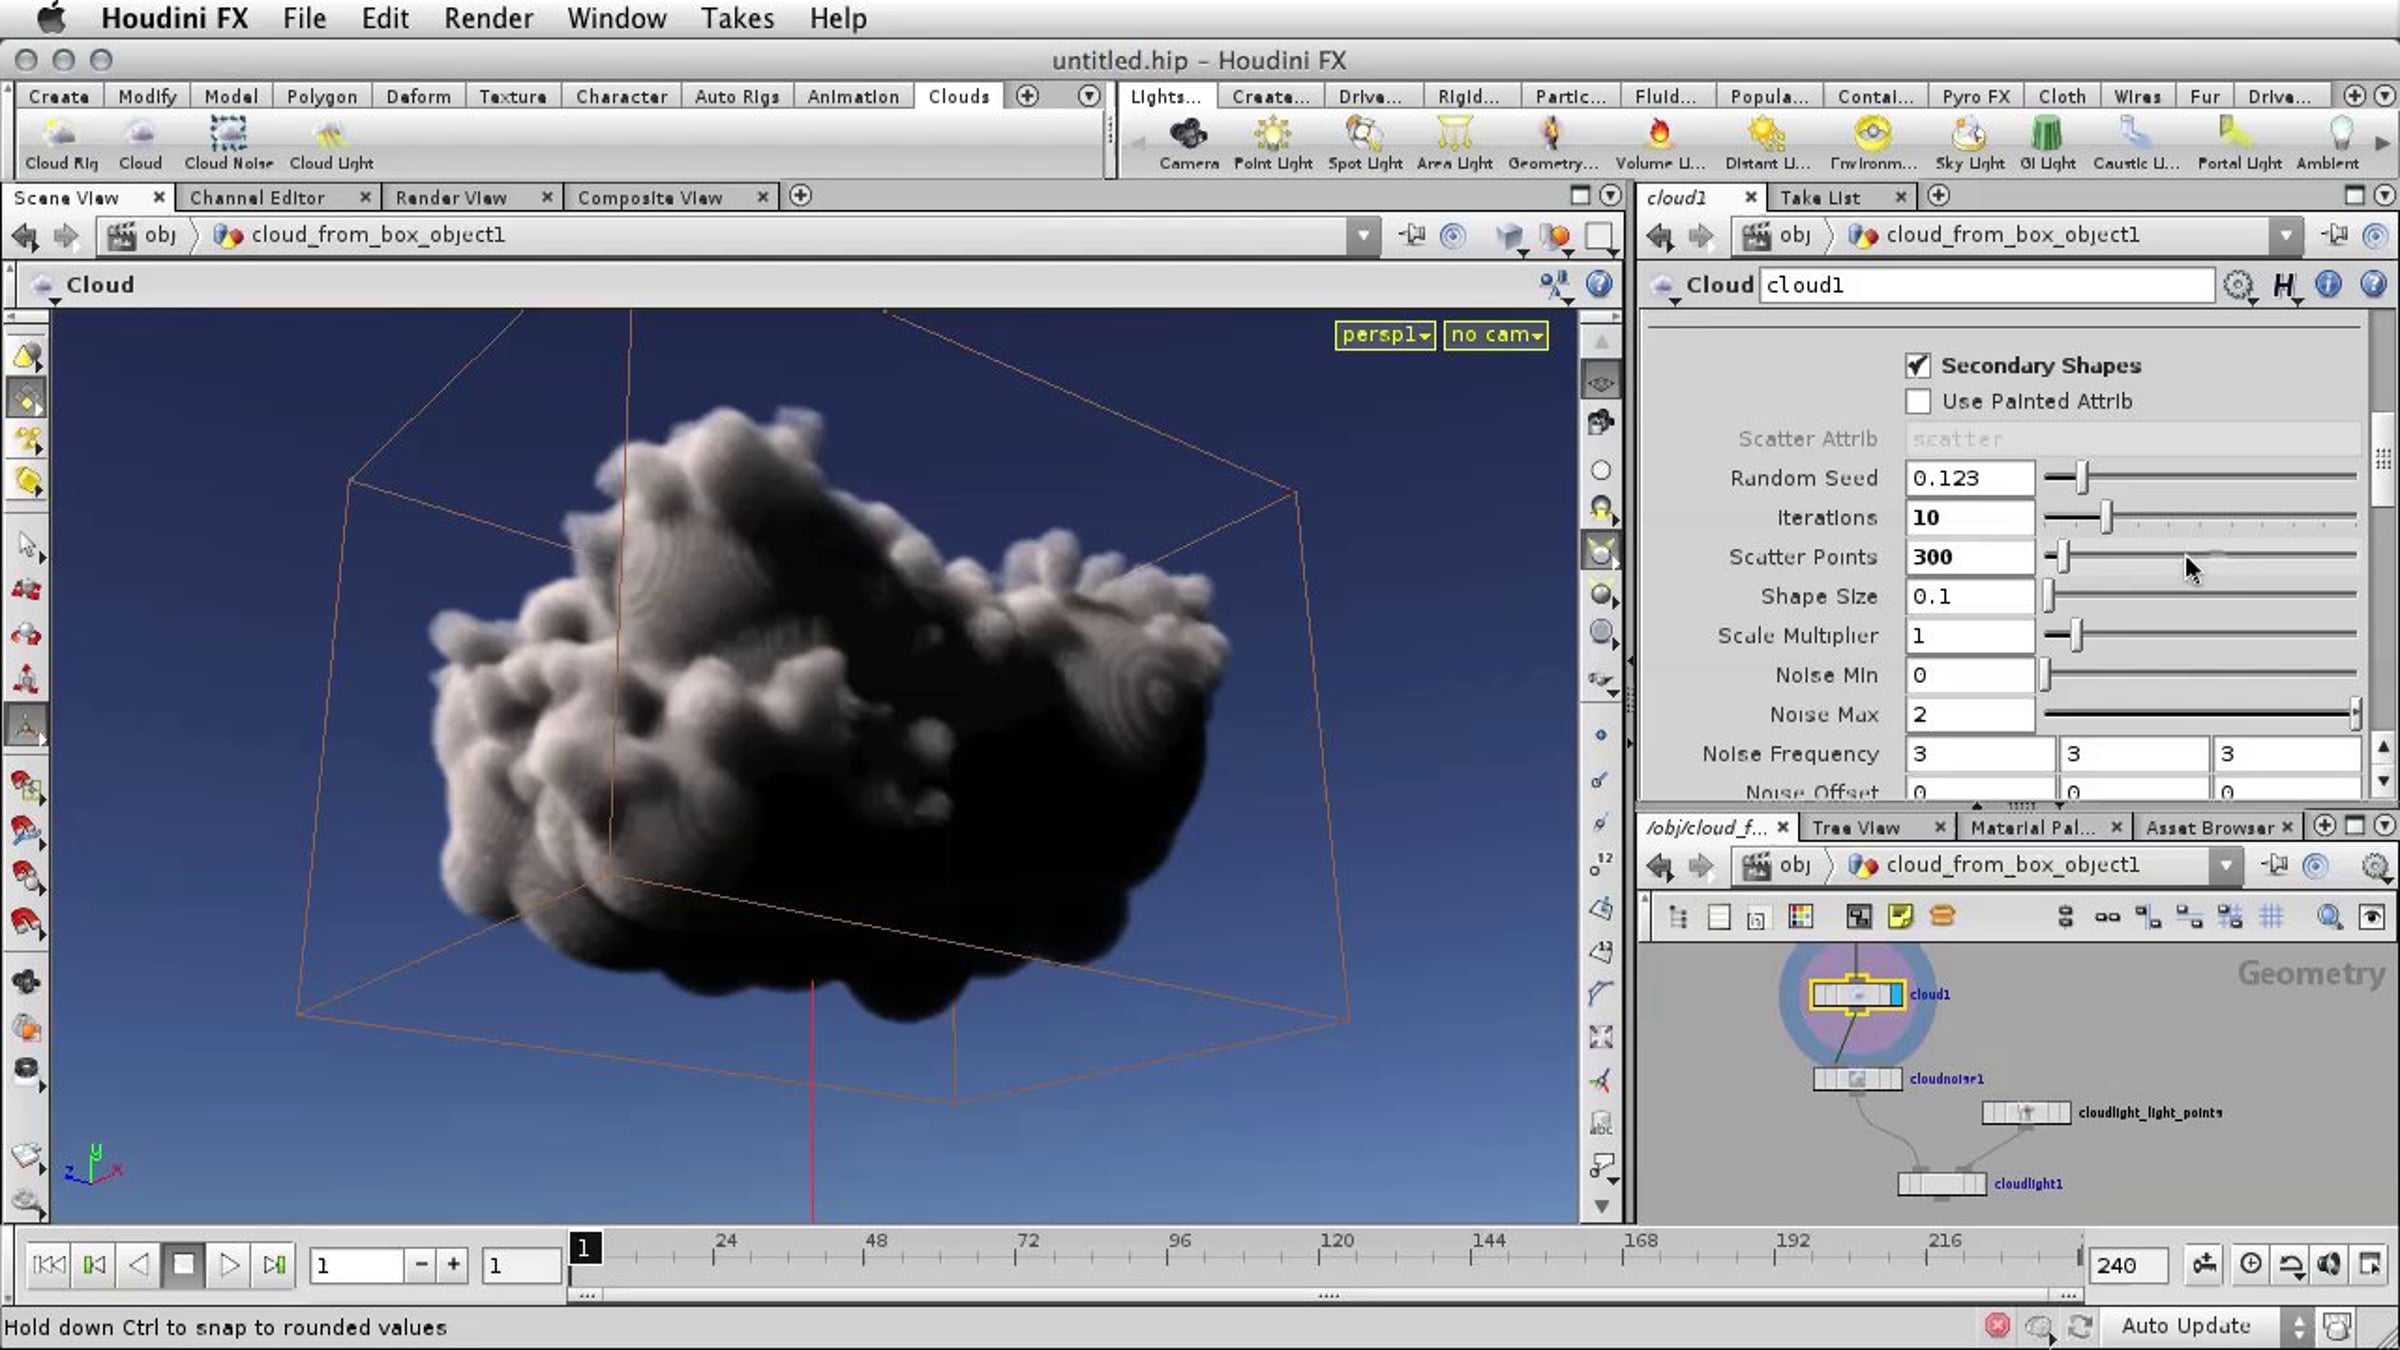Click obj in the Scene View path

160,235
